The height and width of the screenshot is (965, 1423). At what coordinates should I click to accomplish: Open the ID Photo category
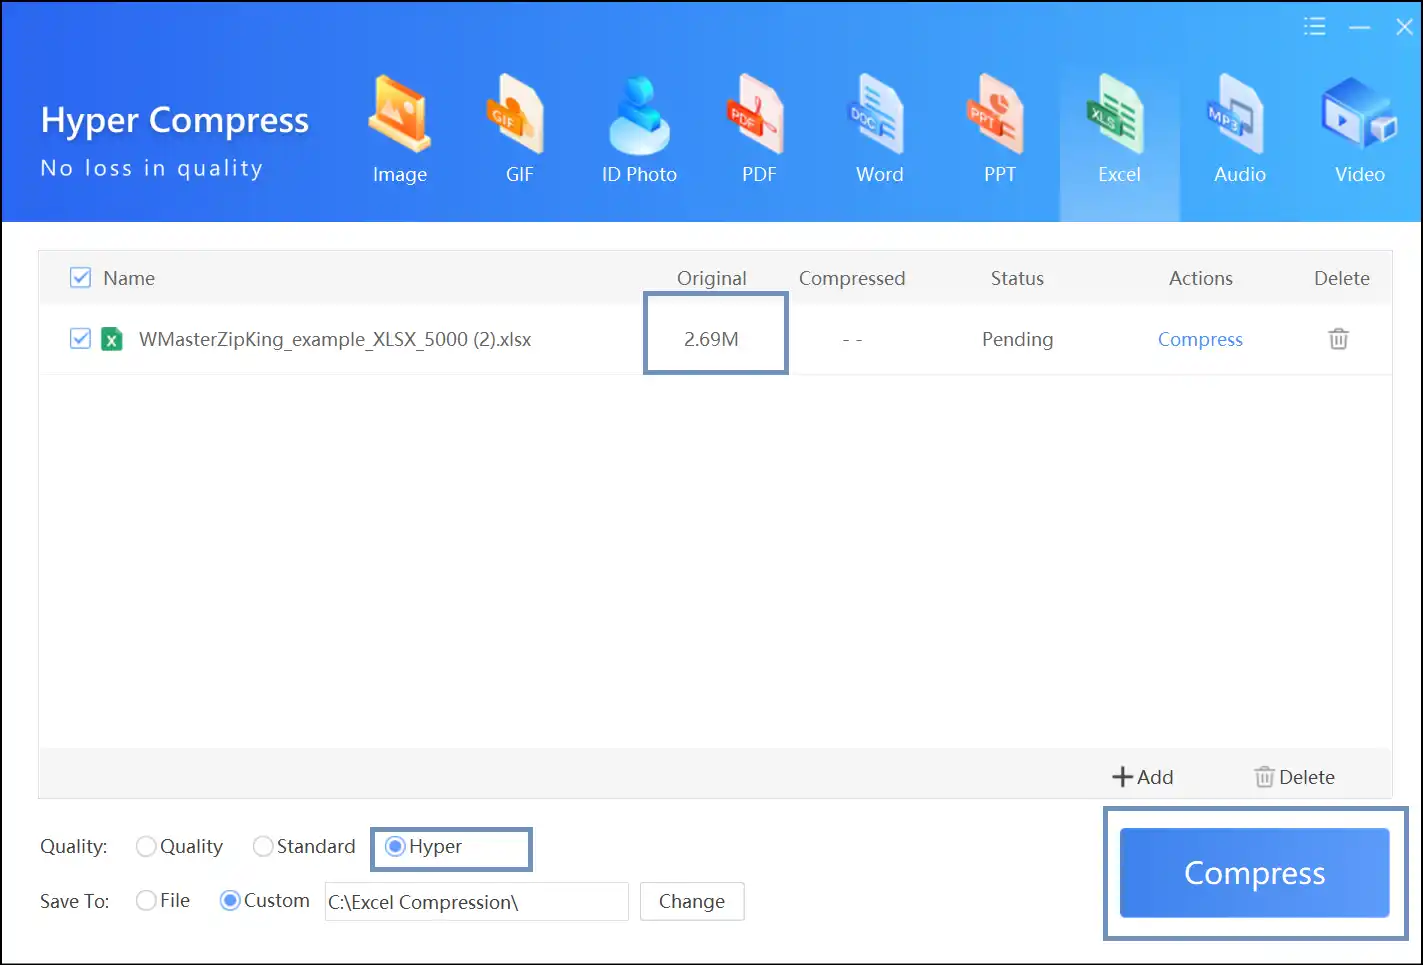[639, 130]
